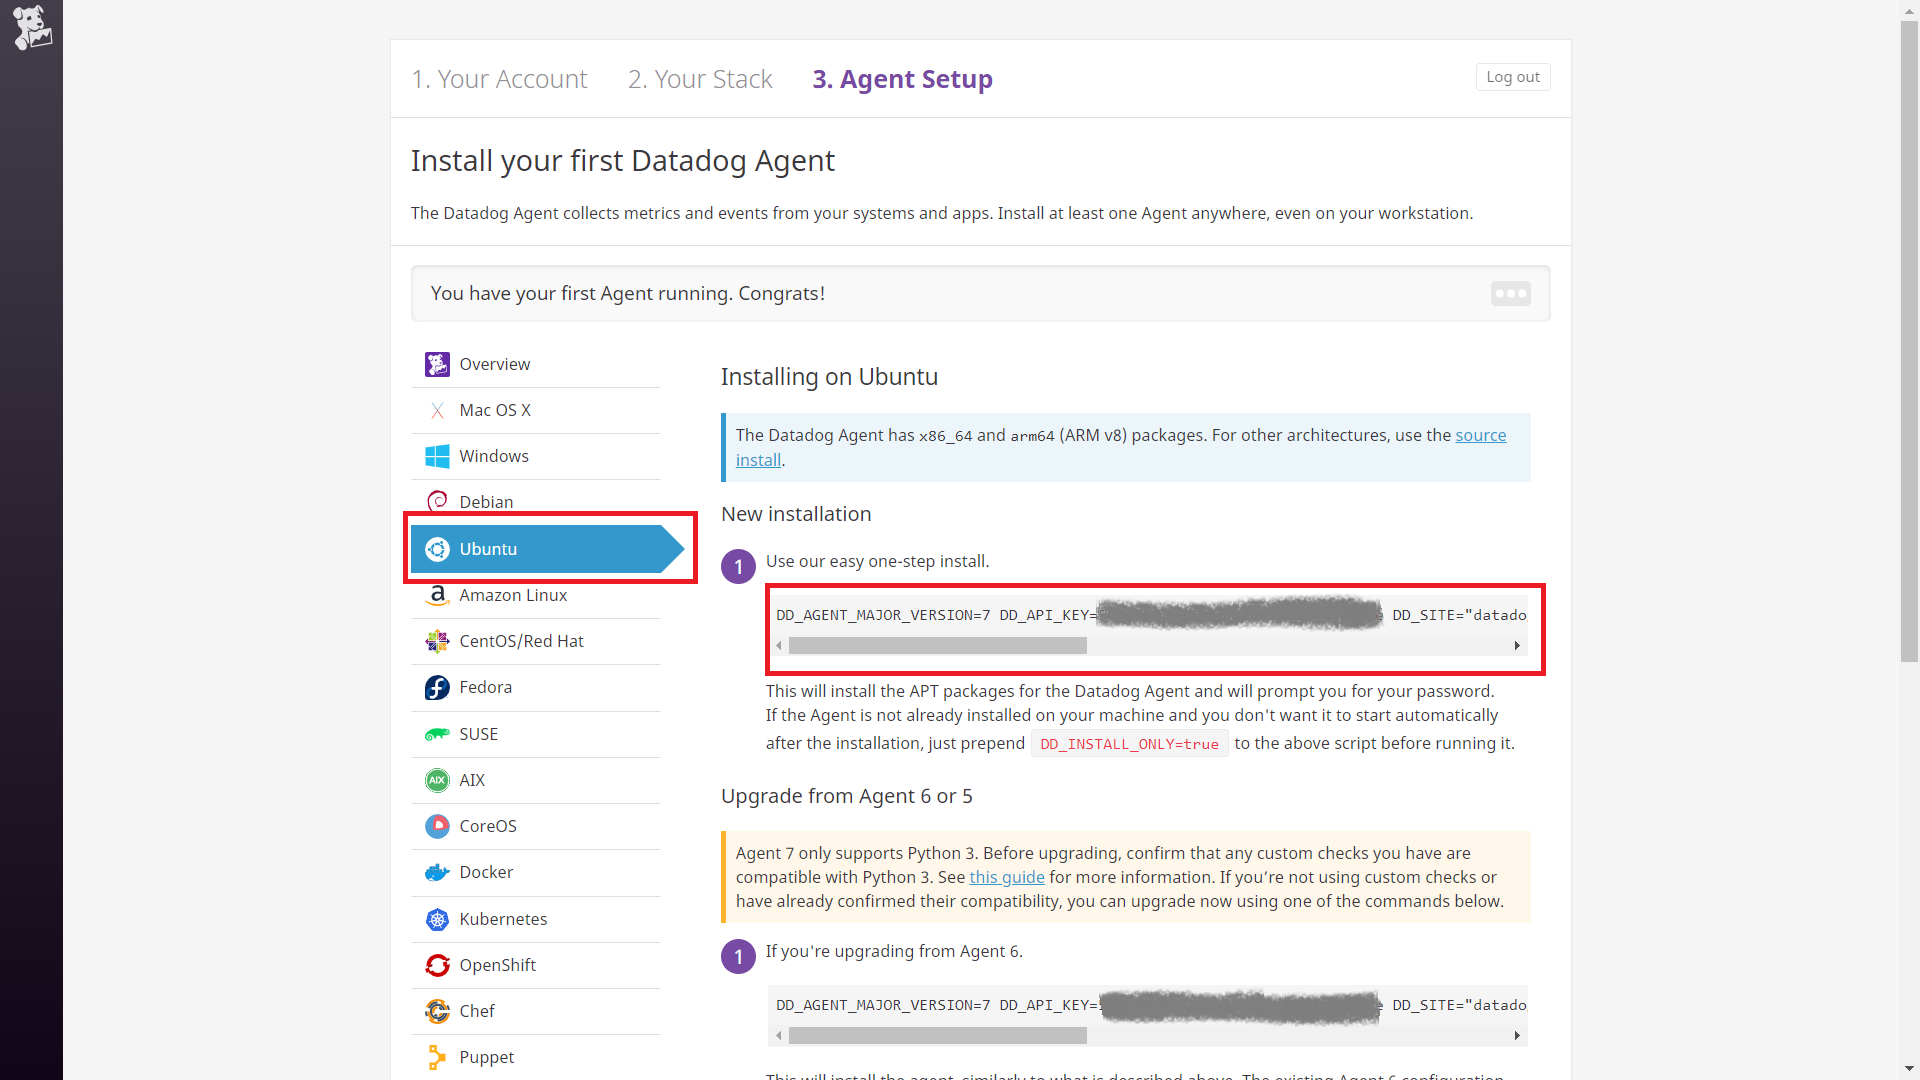Click the page scrollbar down arrow
1920x1080 pixels.
click(1910, 1069)
